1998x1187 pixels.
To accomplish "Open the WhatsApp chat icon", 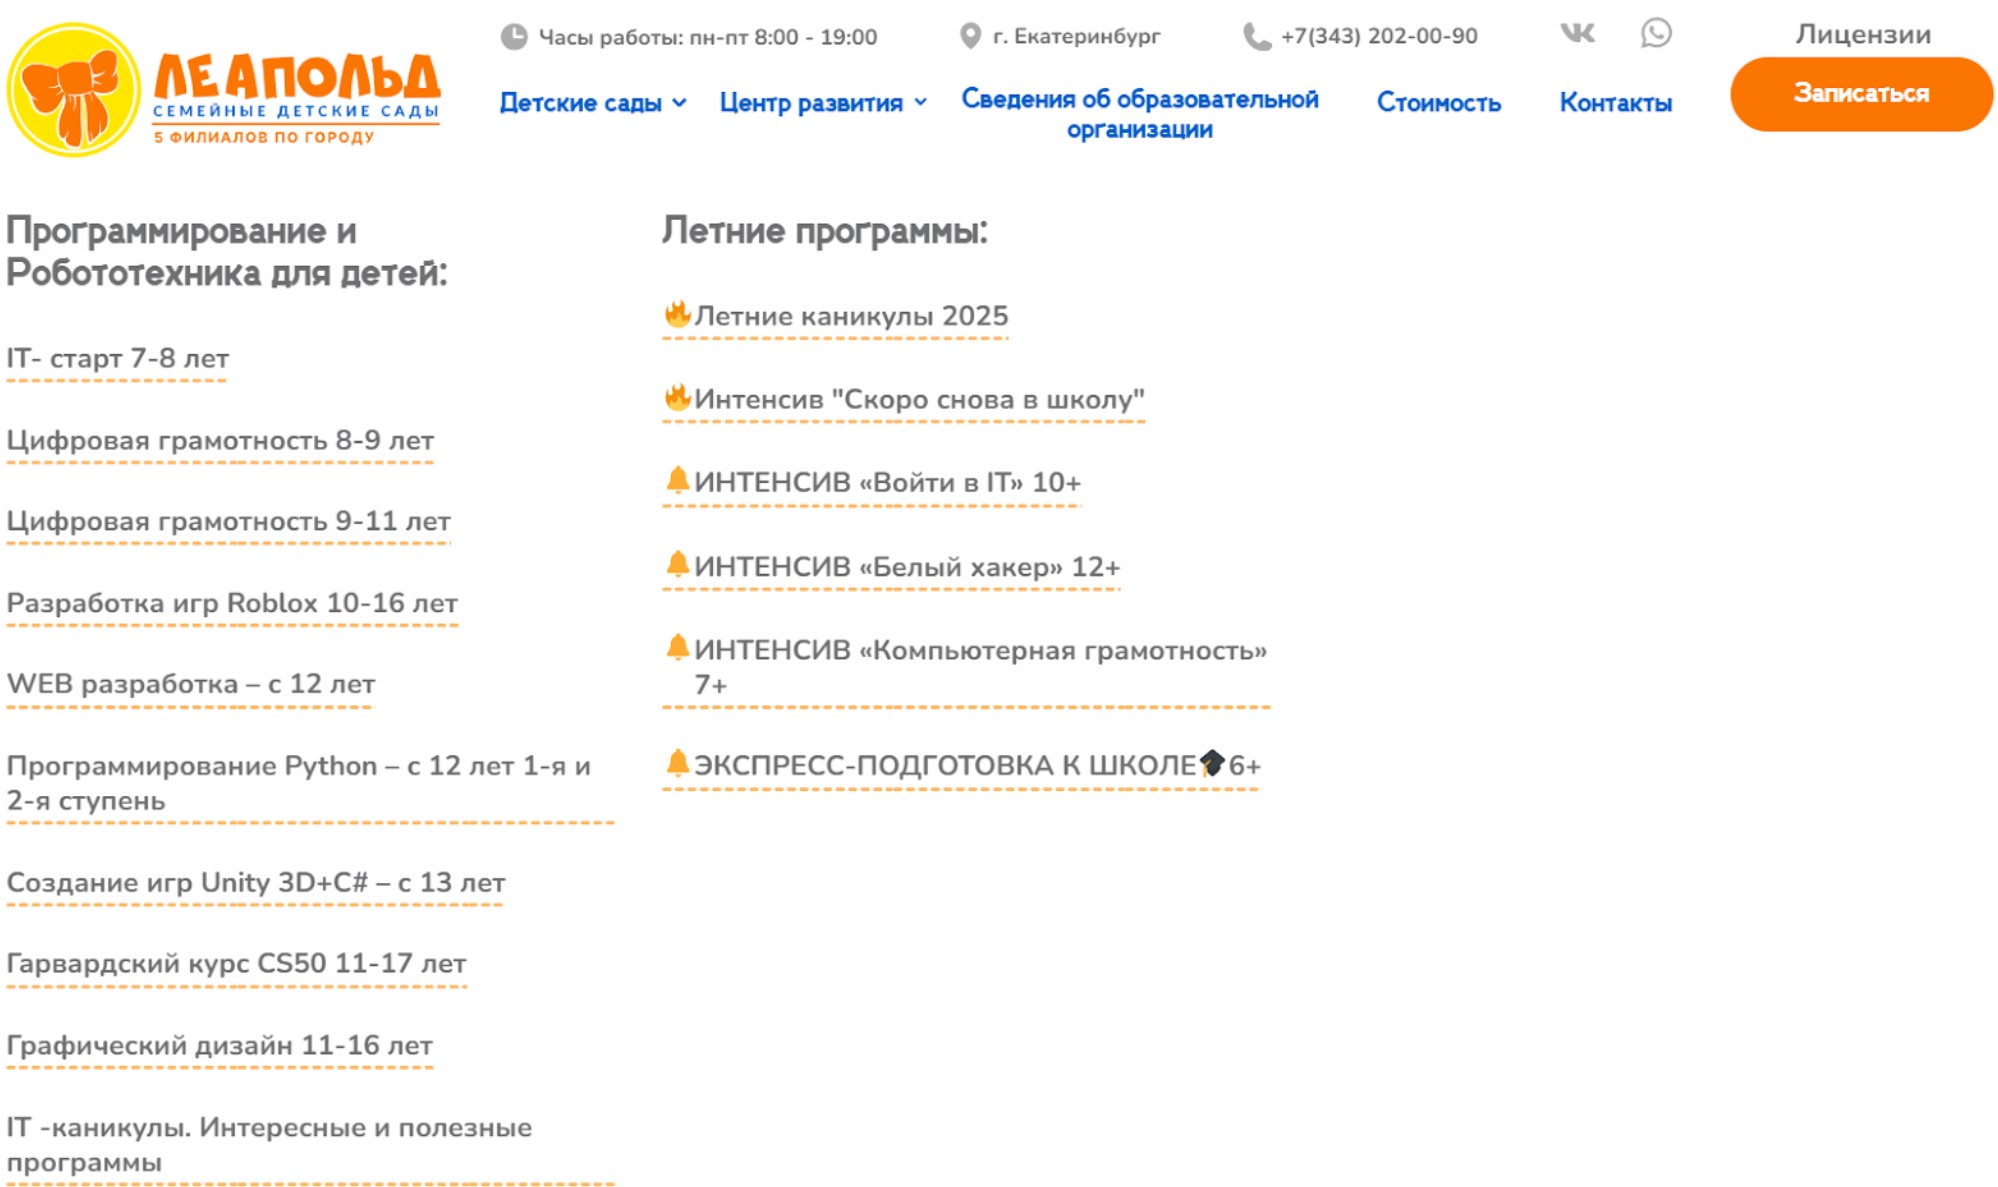I will coord(1656,33).
